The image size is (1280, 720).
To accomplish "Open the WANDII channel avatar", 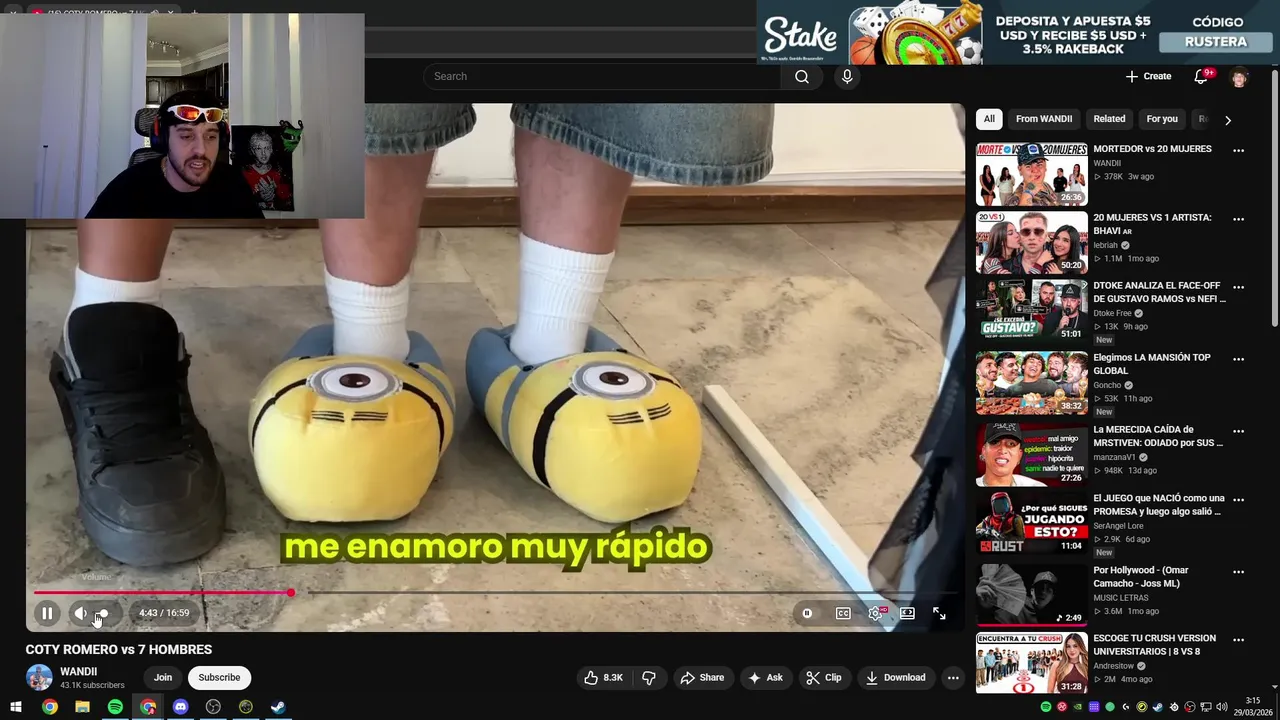I will (x=39, y=677).
